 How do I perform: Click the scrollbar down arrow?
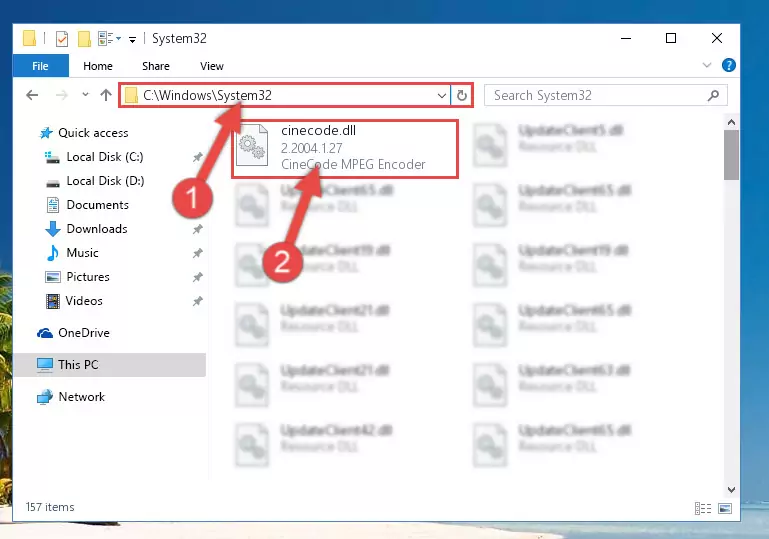point(731,489)
